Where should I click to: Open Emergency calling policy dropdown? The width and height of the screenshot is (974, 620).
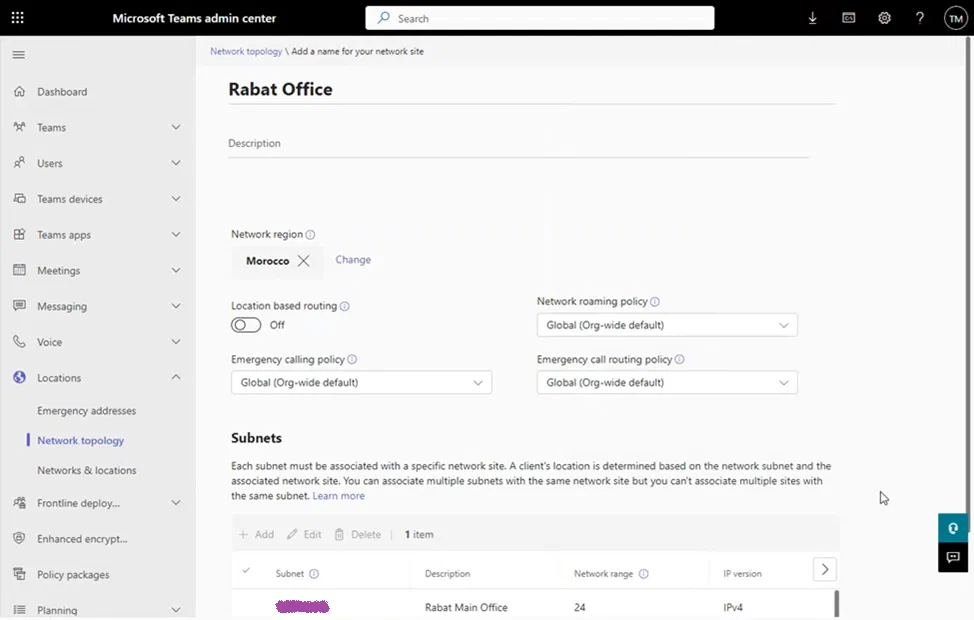[361, 382]
